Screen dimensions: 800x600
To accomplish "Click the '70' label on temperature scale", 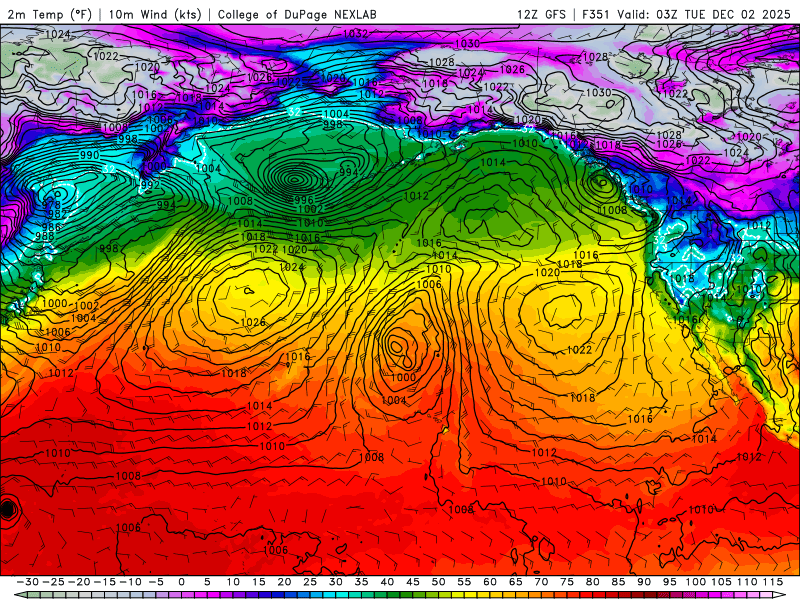I will [541, 582].
